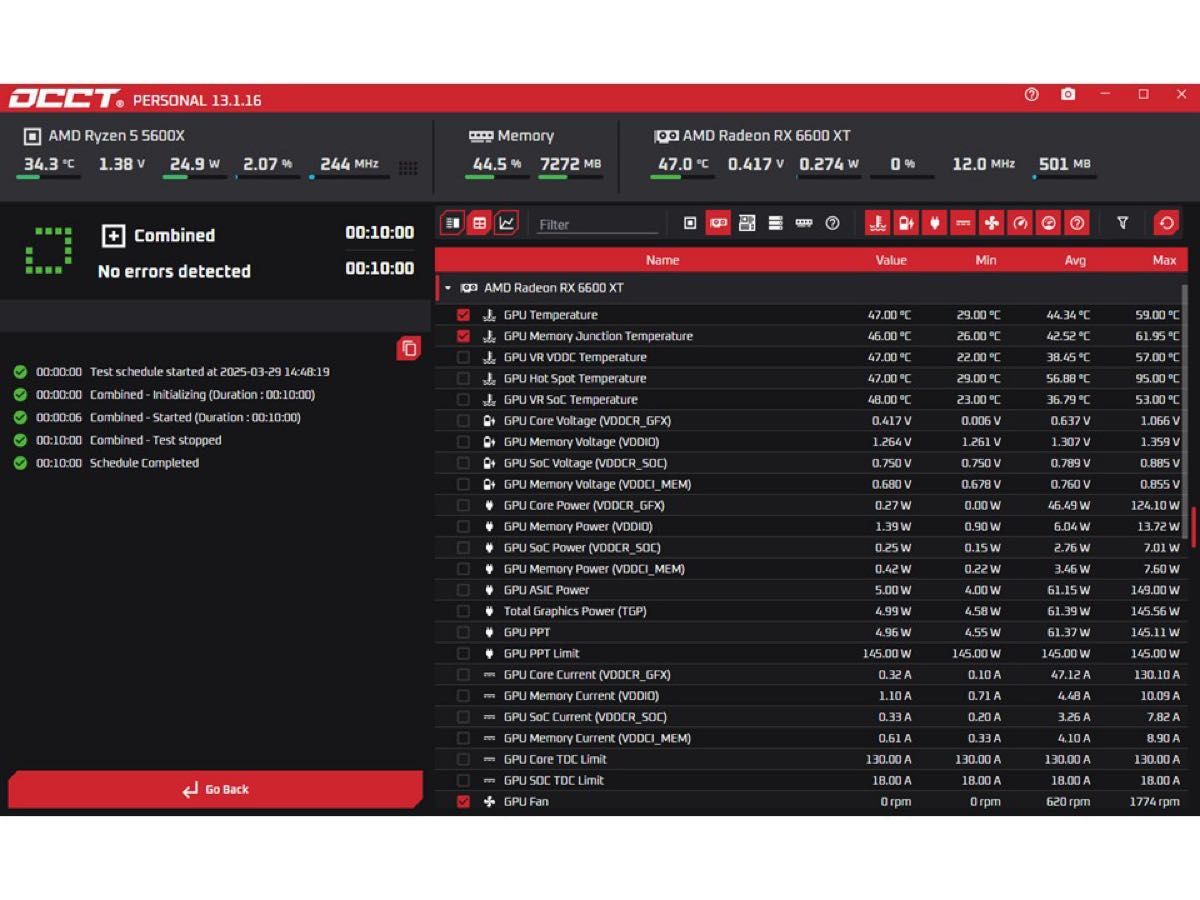Toggle temperature sensor type filter

pos(877,223)
